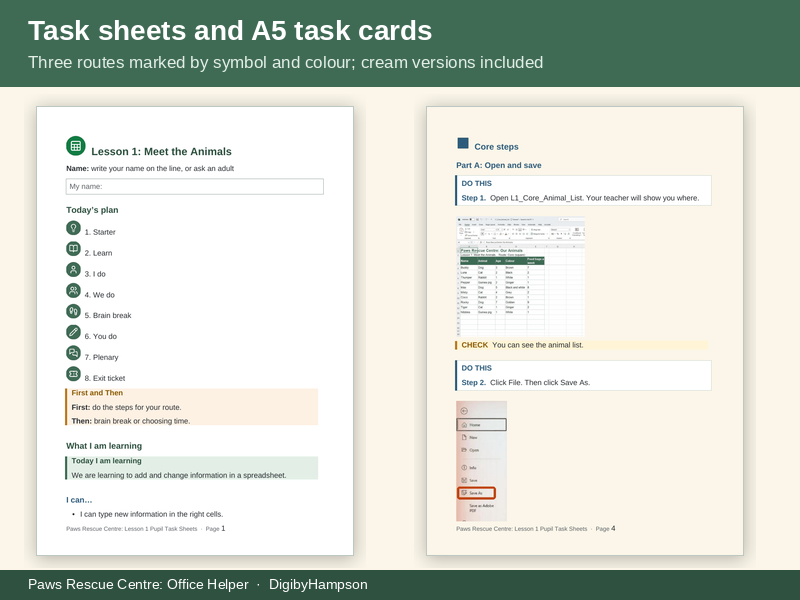The image size is (800, 600).
Task: Select the highlighted Save As entry in the screenshot
Action: (477, 493)
